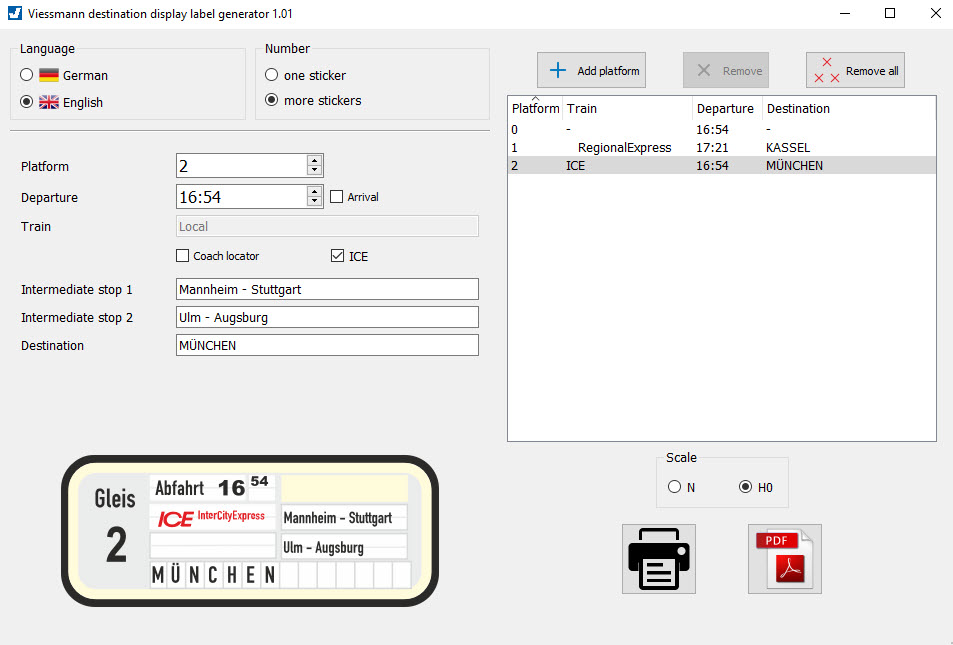Toggle the Arrival checkbox
This screenshot has width=953, height=645.
point(336,196)
